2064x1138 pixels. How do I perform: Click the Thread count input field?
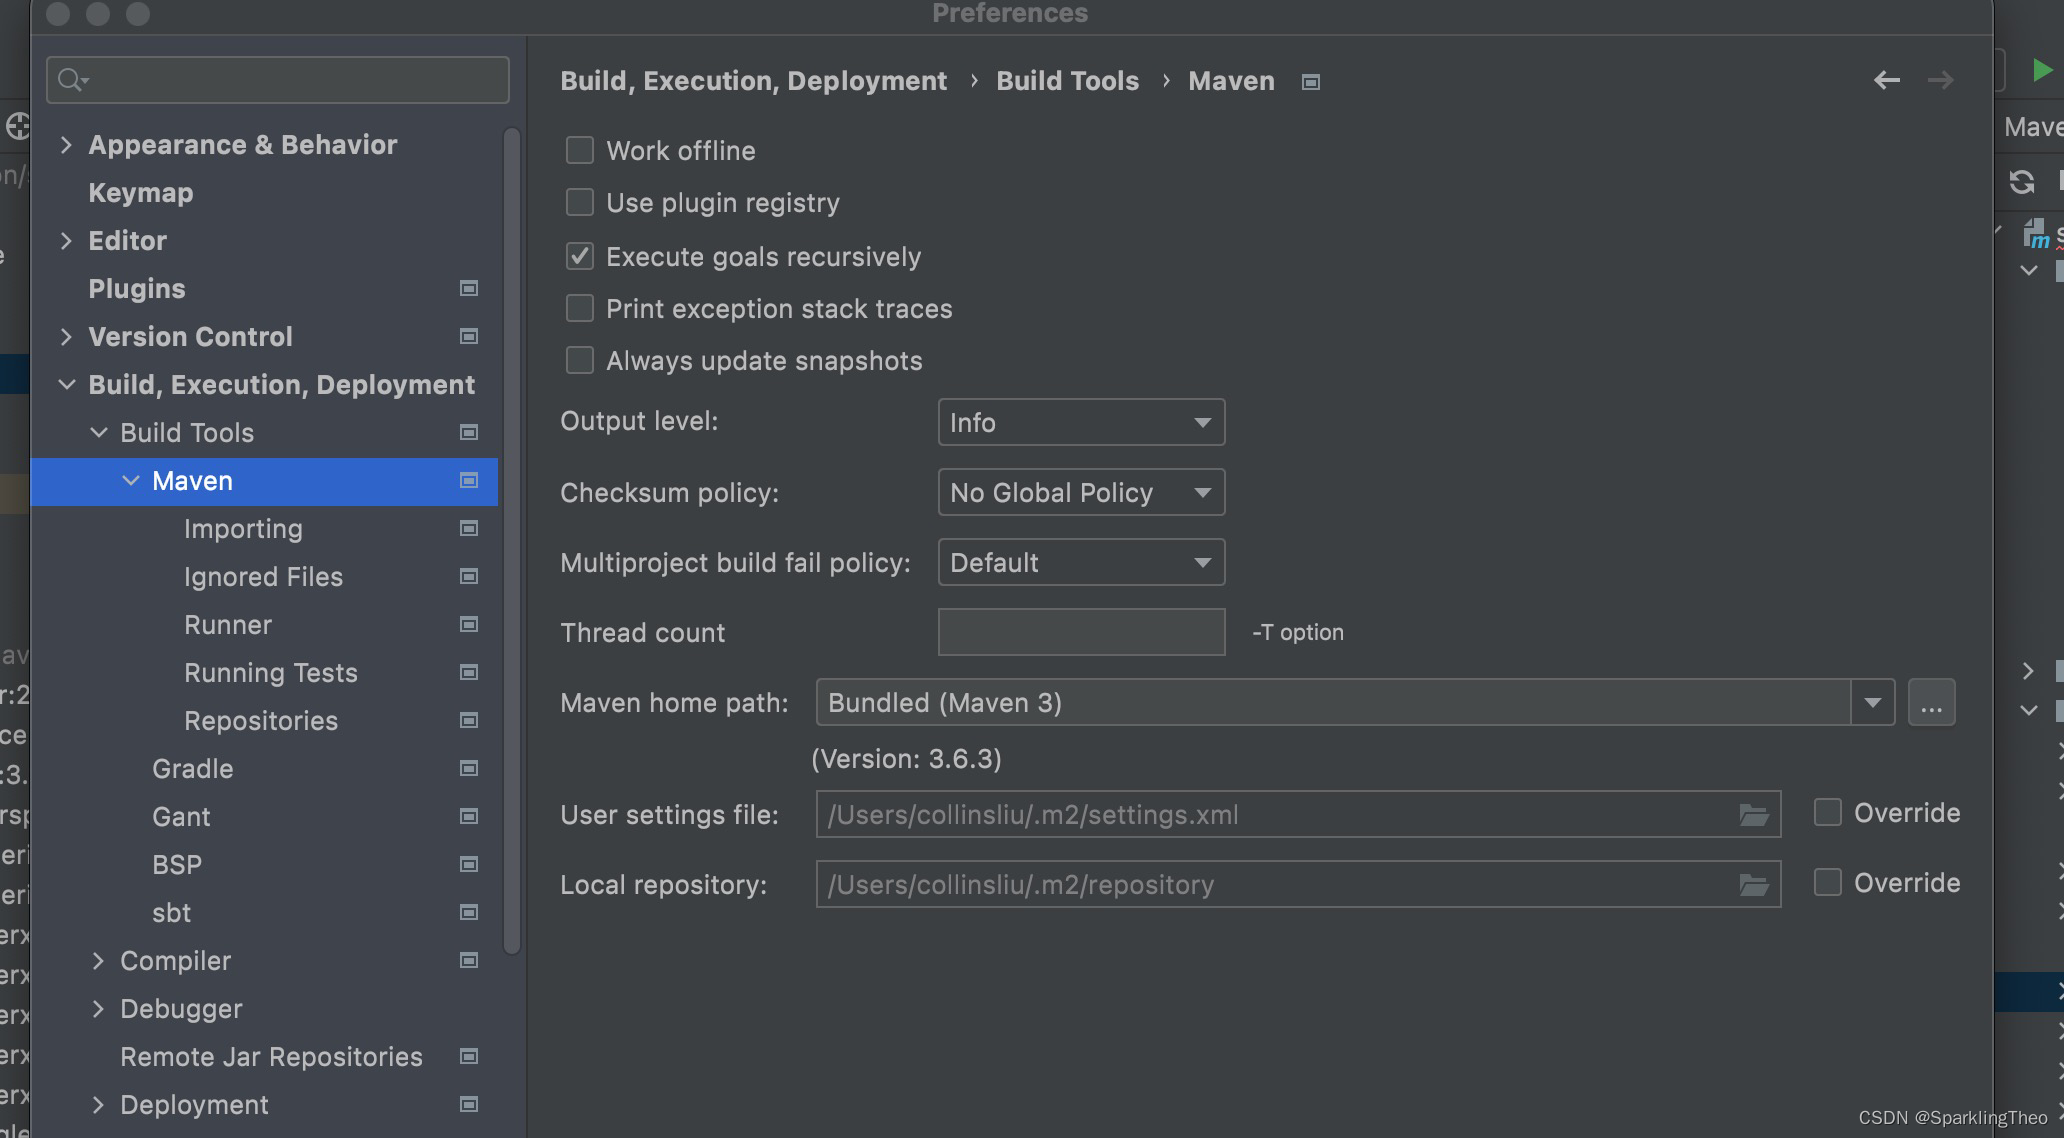[1081, 632]
